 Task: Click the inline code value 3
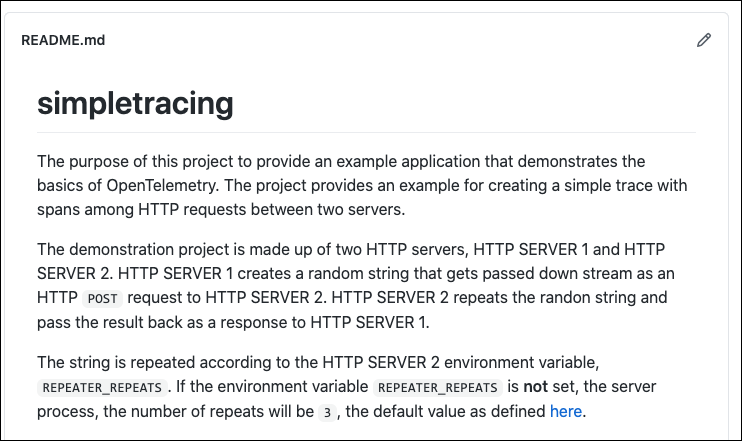coord(326,412)
